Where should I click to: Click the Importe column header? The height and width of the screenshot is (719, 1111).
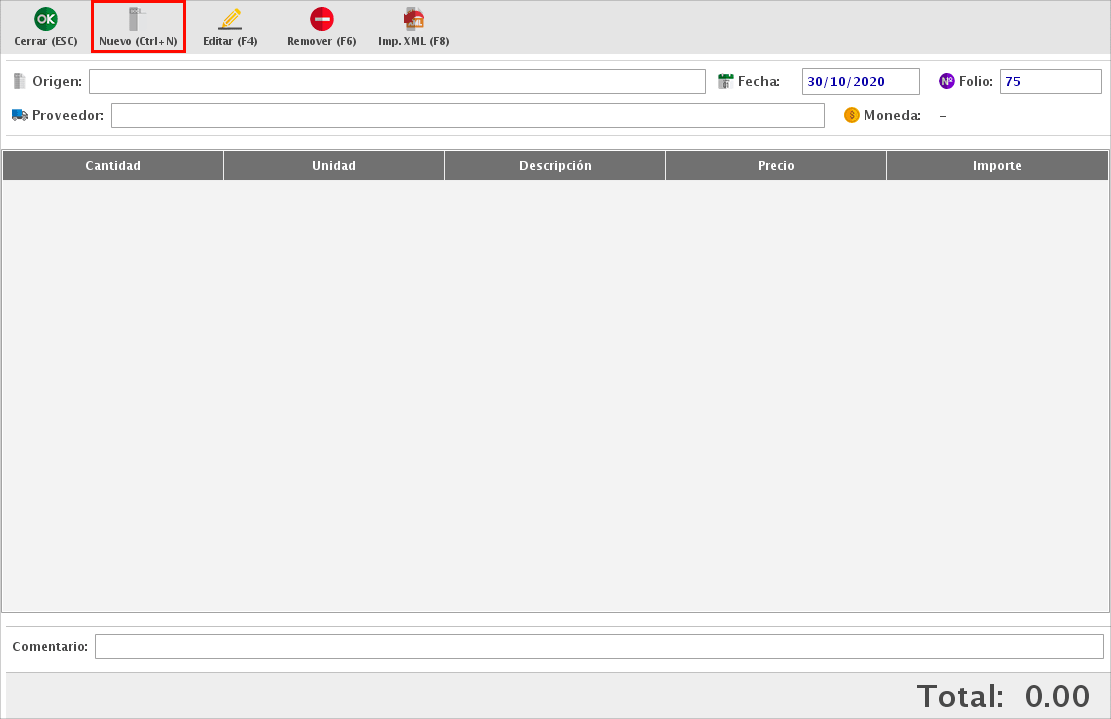tap(997, 166)
